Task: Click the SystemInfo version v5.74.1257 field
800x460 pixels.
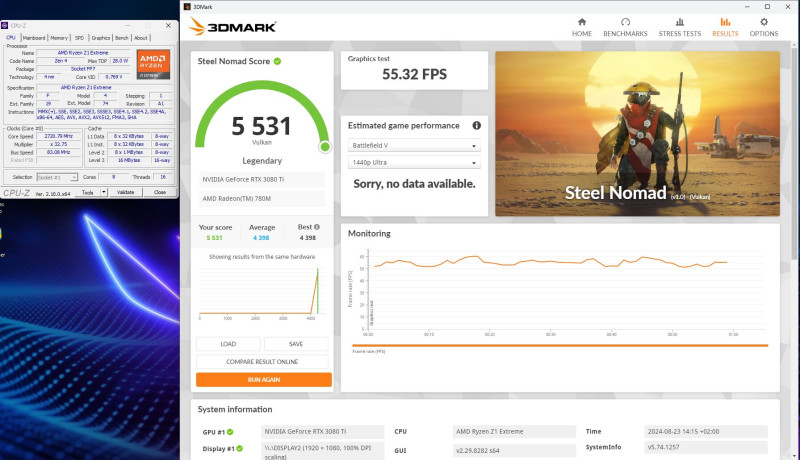Action: pos(706,447)
